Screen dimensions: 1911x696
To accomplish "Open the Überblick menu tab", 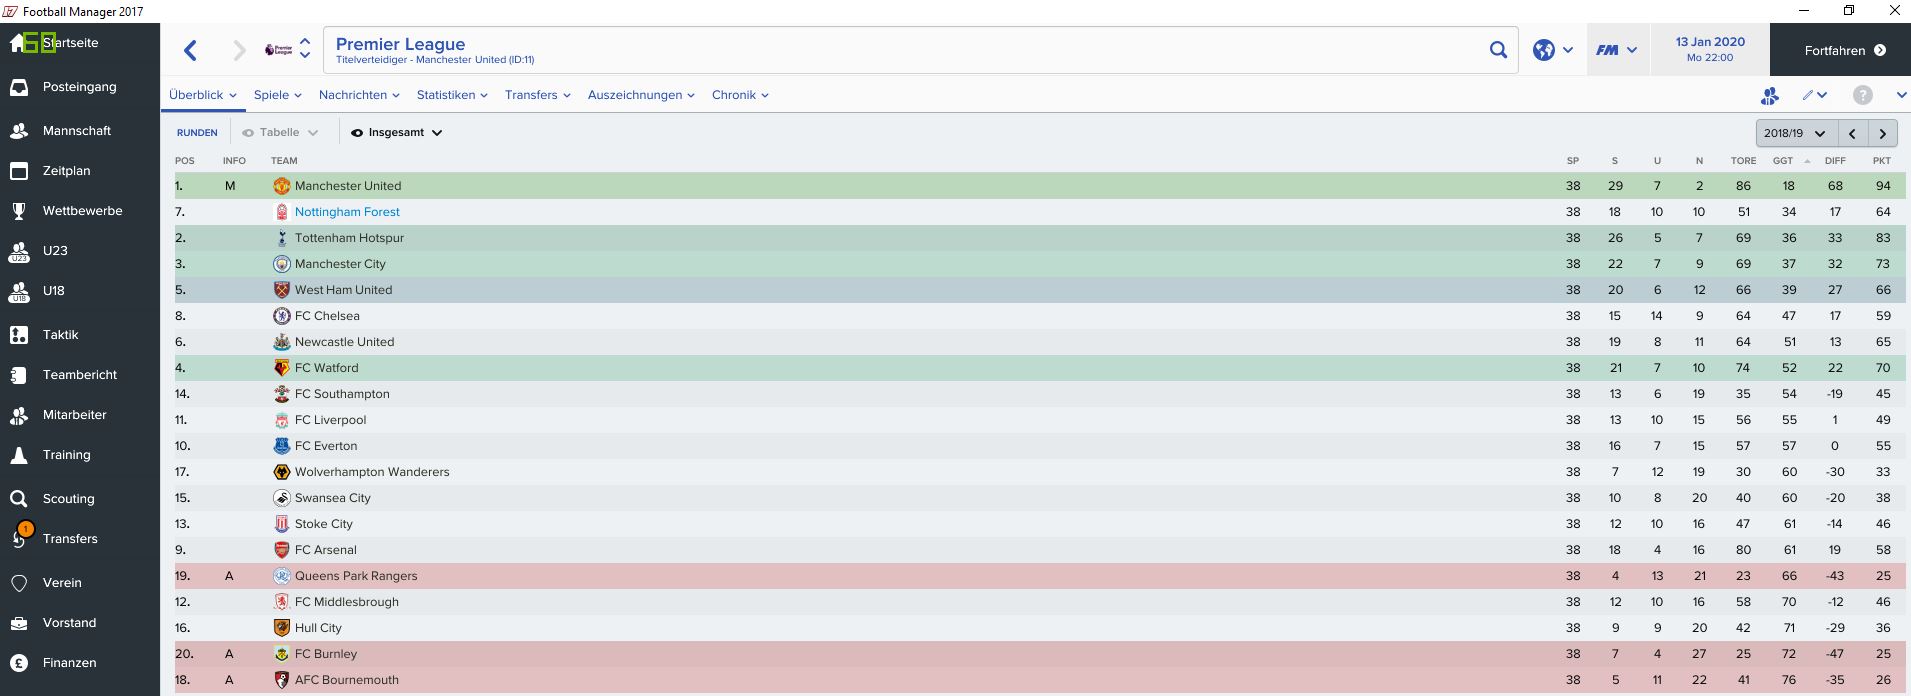I will [203, 95].
